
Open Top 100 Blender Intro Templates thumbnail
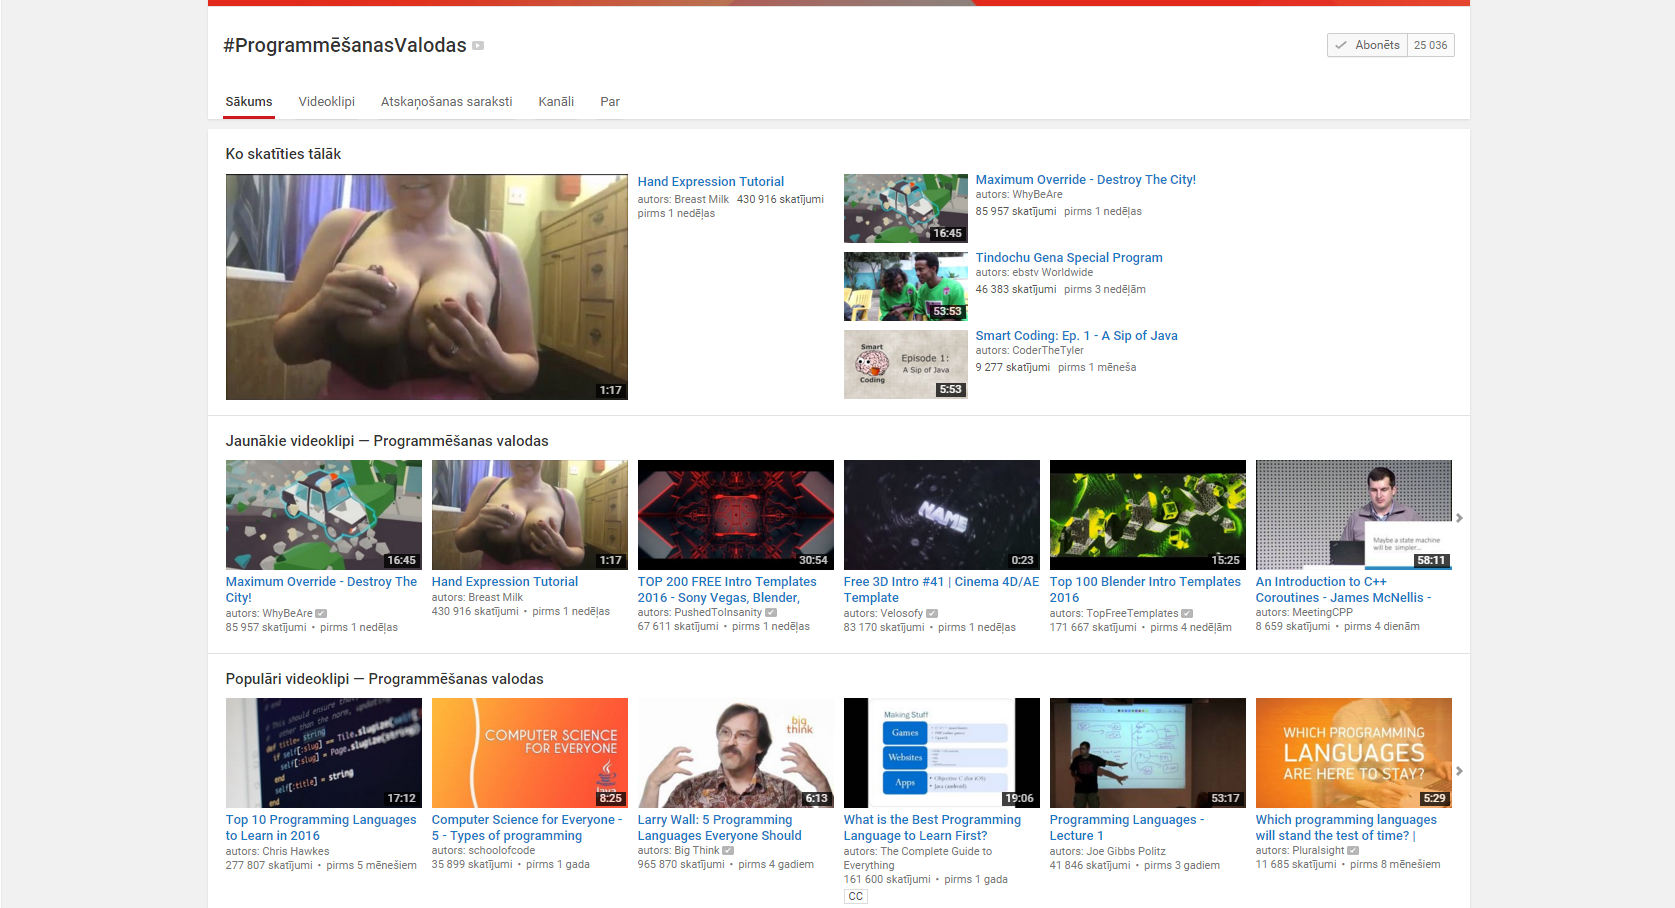click(1148, 515)
